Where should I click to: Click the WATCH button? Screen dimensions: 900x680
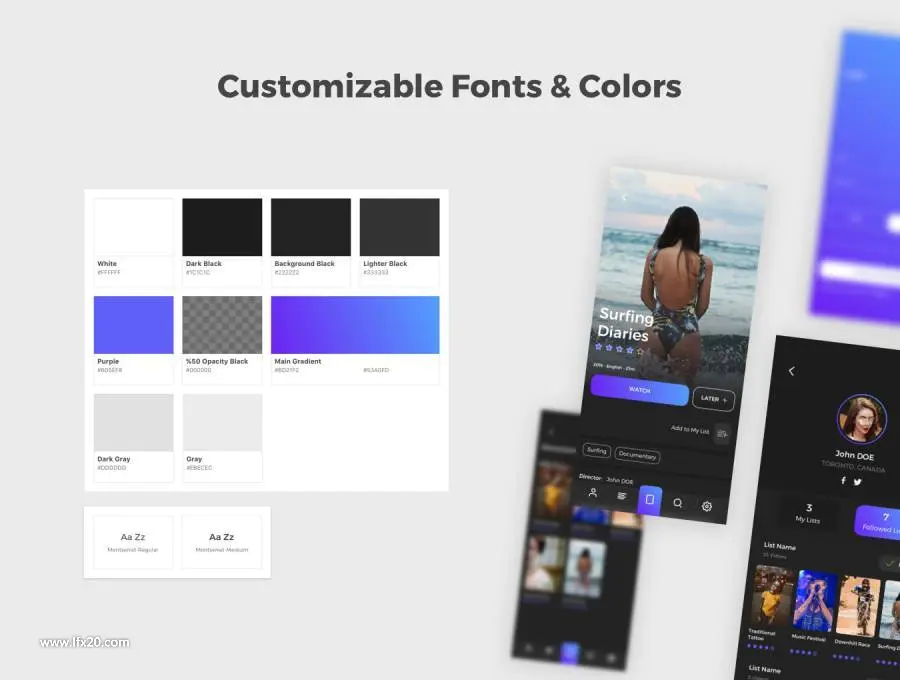[639, 390]
